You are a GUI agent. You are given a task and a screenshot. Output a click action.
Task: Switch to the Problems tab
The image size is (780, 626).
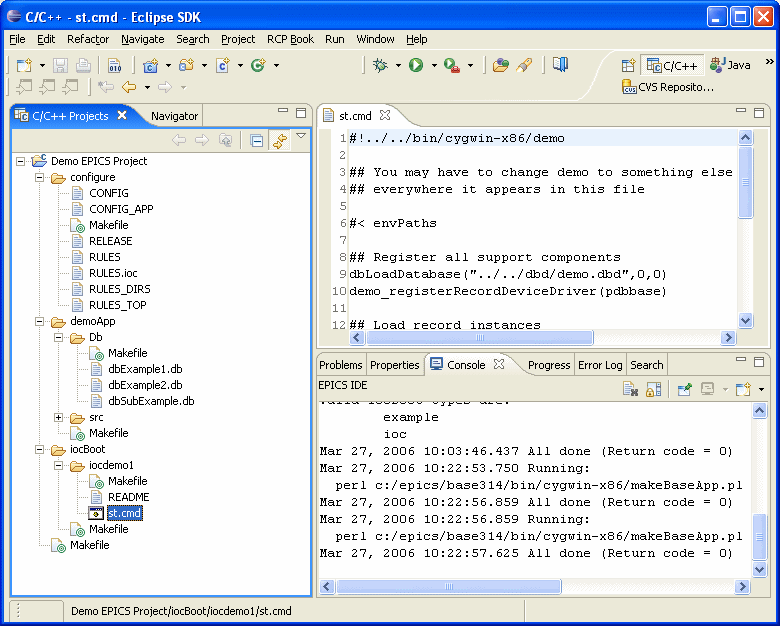click(341, 365)
